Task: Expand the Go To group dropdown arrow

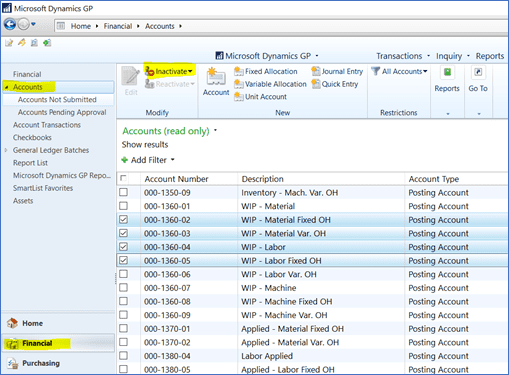Action: coord(479,114)
